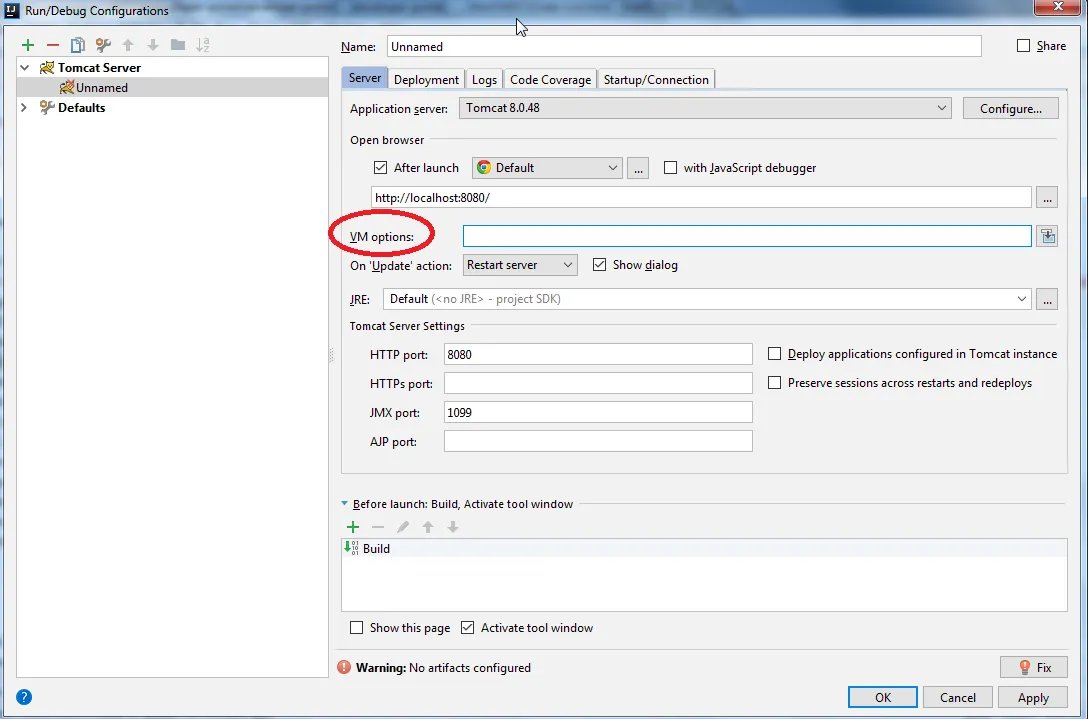Open Edit Defaults via the wrench icon
This screenshot has width=1088, height=719.
(x=103, y=45)
